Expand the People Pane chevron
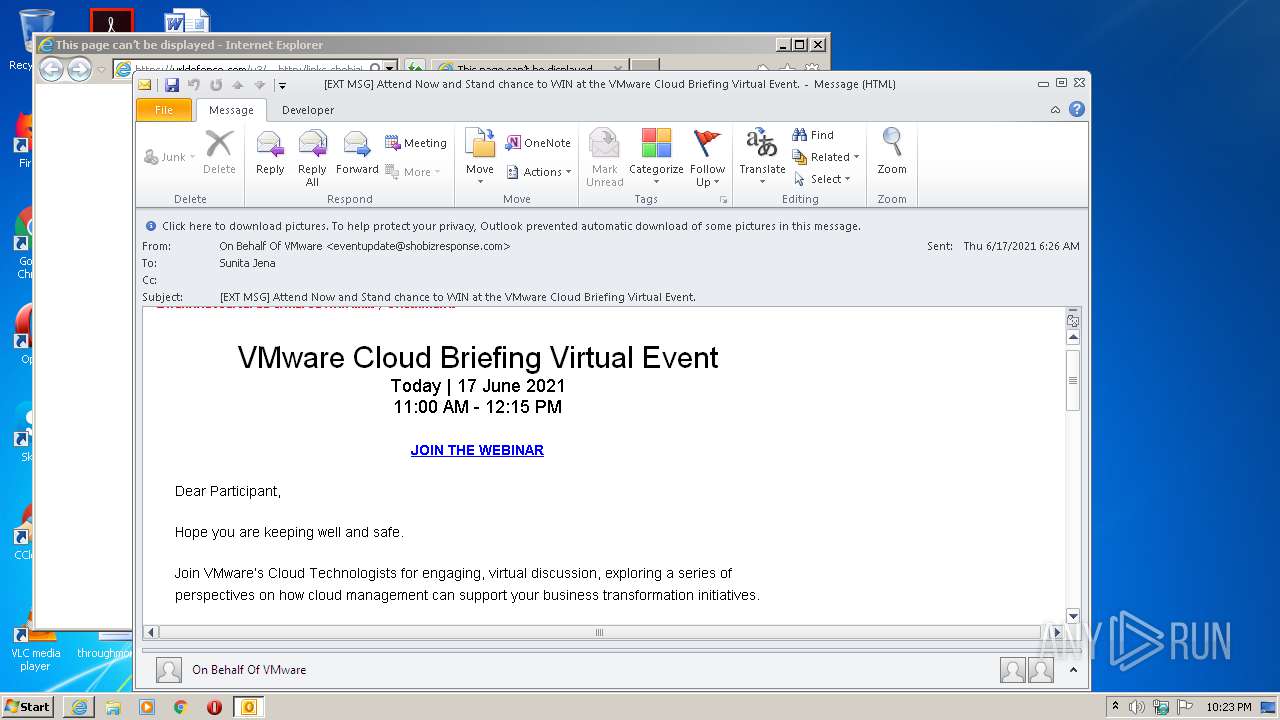This screenshot has height=720, width=1280. (x=1073, y=670)
